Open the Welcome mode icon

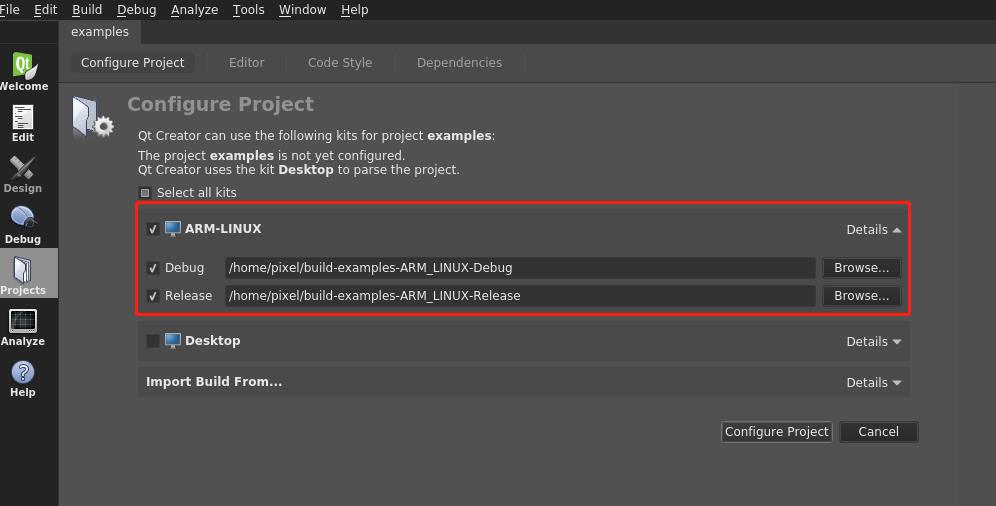tap(24, 65)
